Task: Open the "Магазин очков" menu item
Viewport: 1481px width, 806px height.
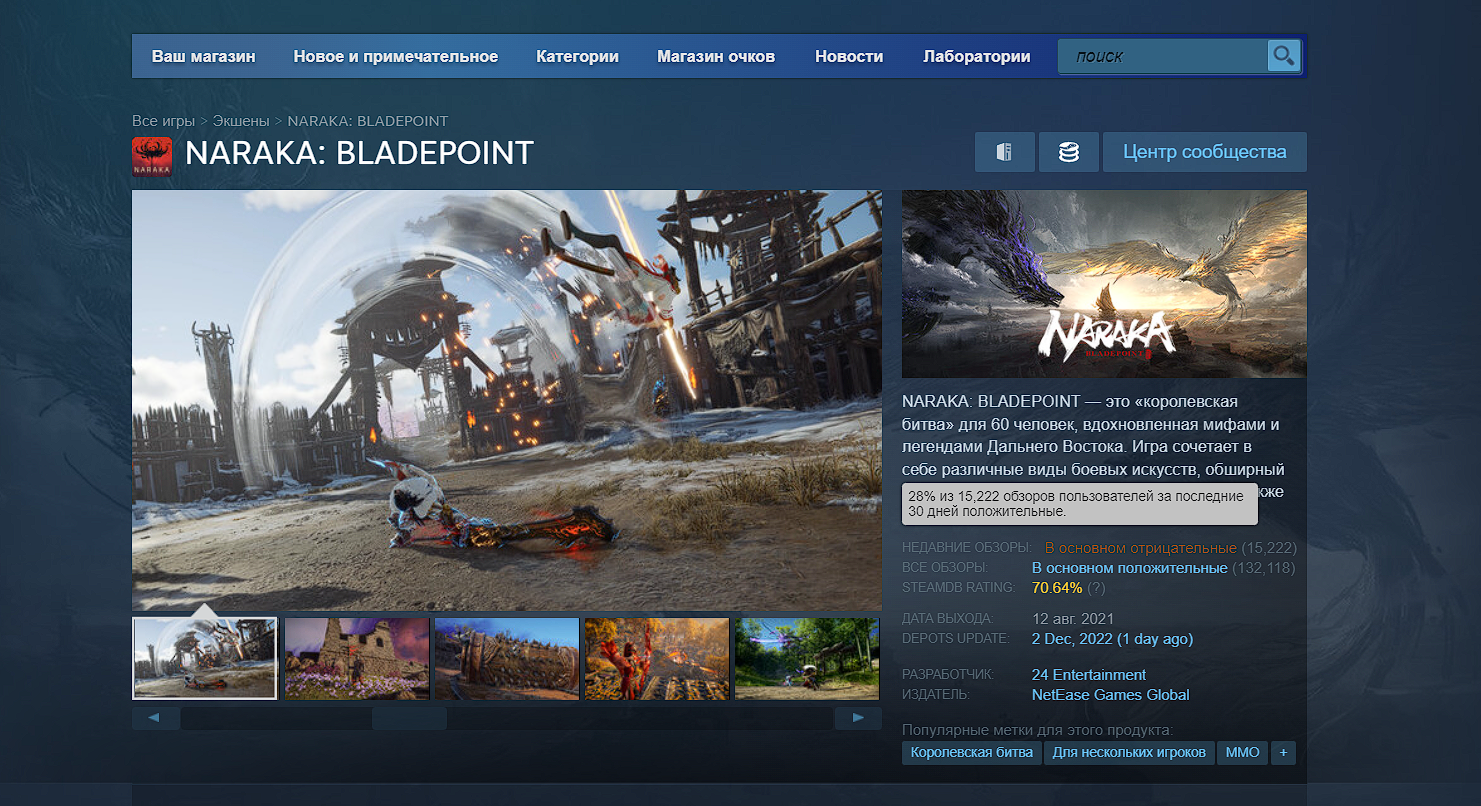Action: [715, 57]
